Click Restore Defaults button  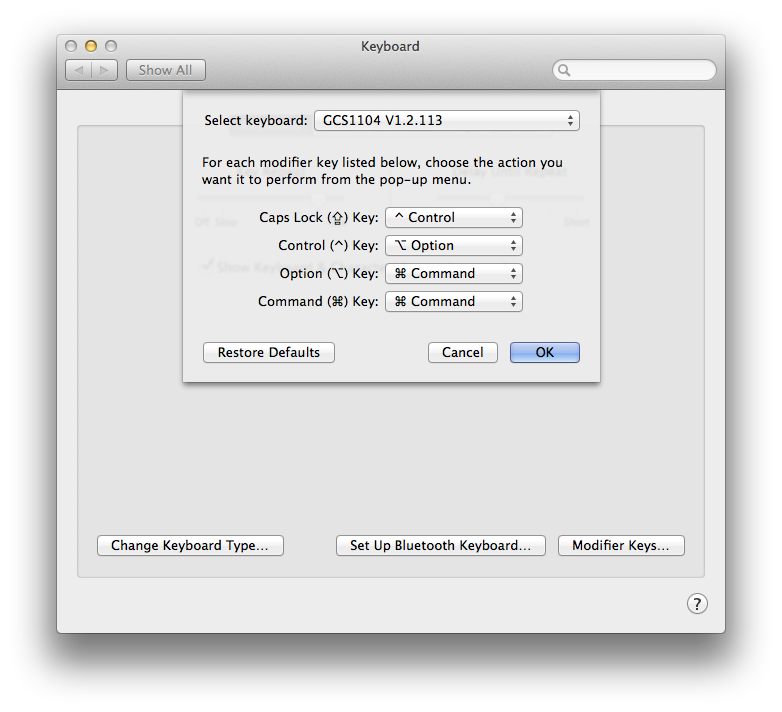click(268, 353)
